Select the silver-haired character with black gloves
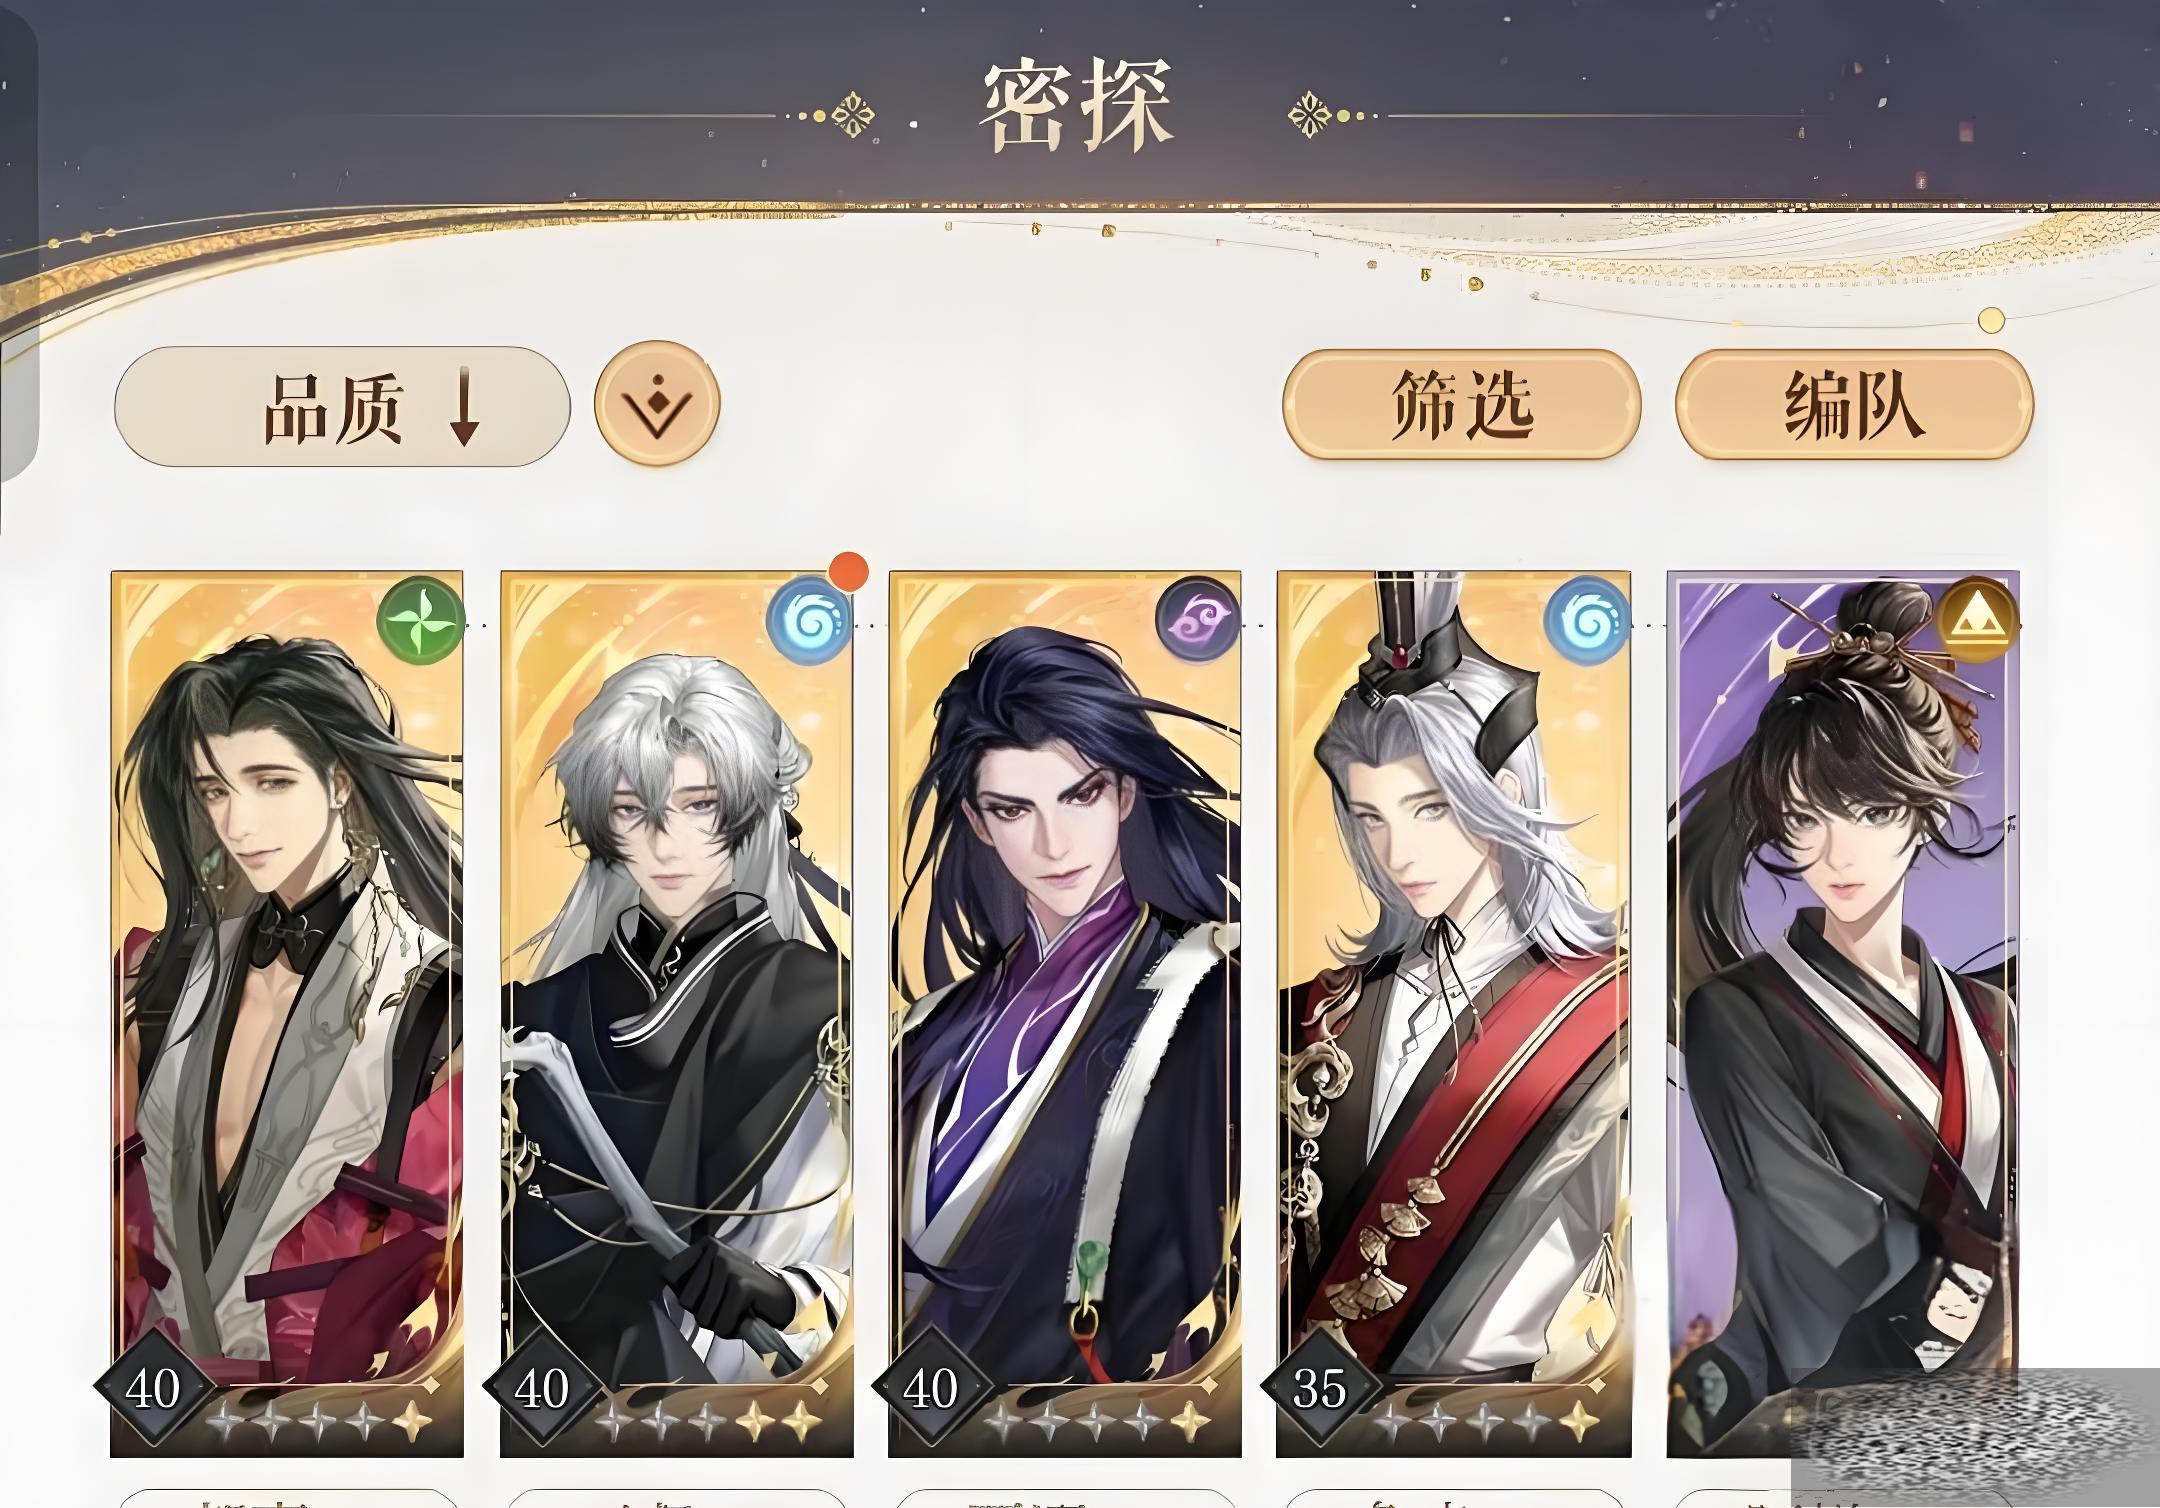This screenshot has height=1508, width=2160. pos(676,1013)
